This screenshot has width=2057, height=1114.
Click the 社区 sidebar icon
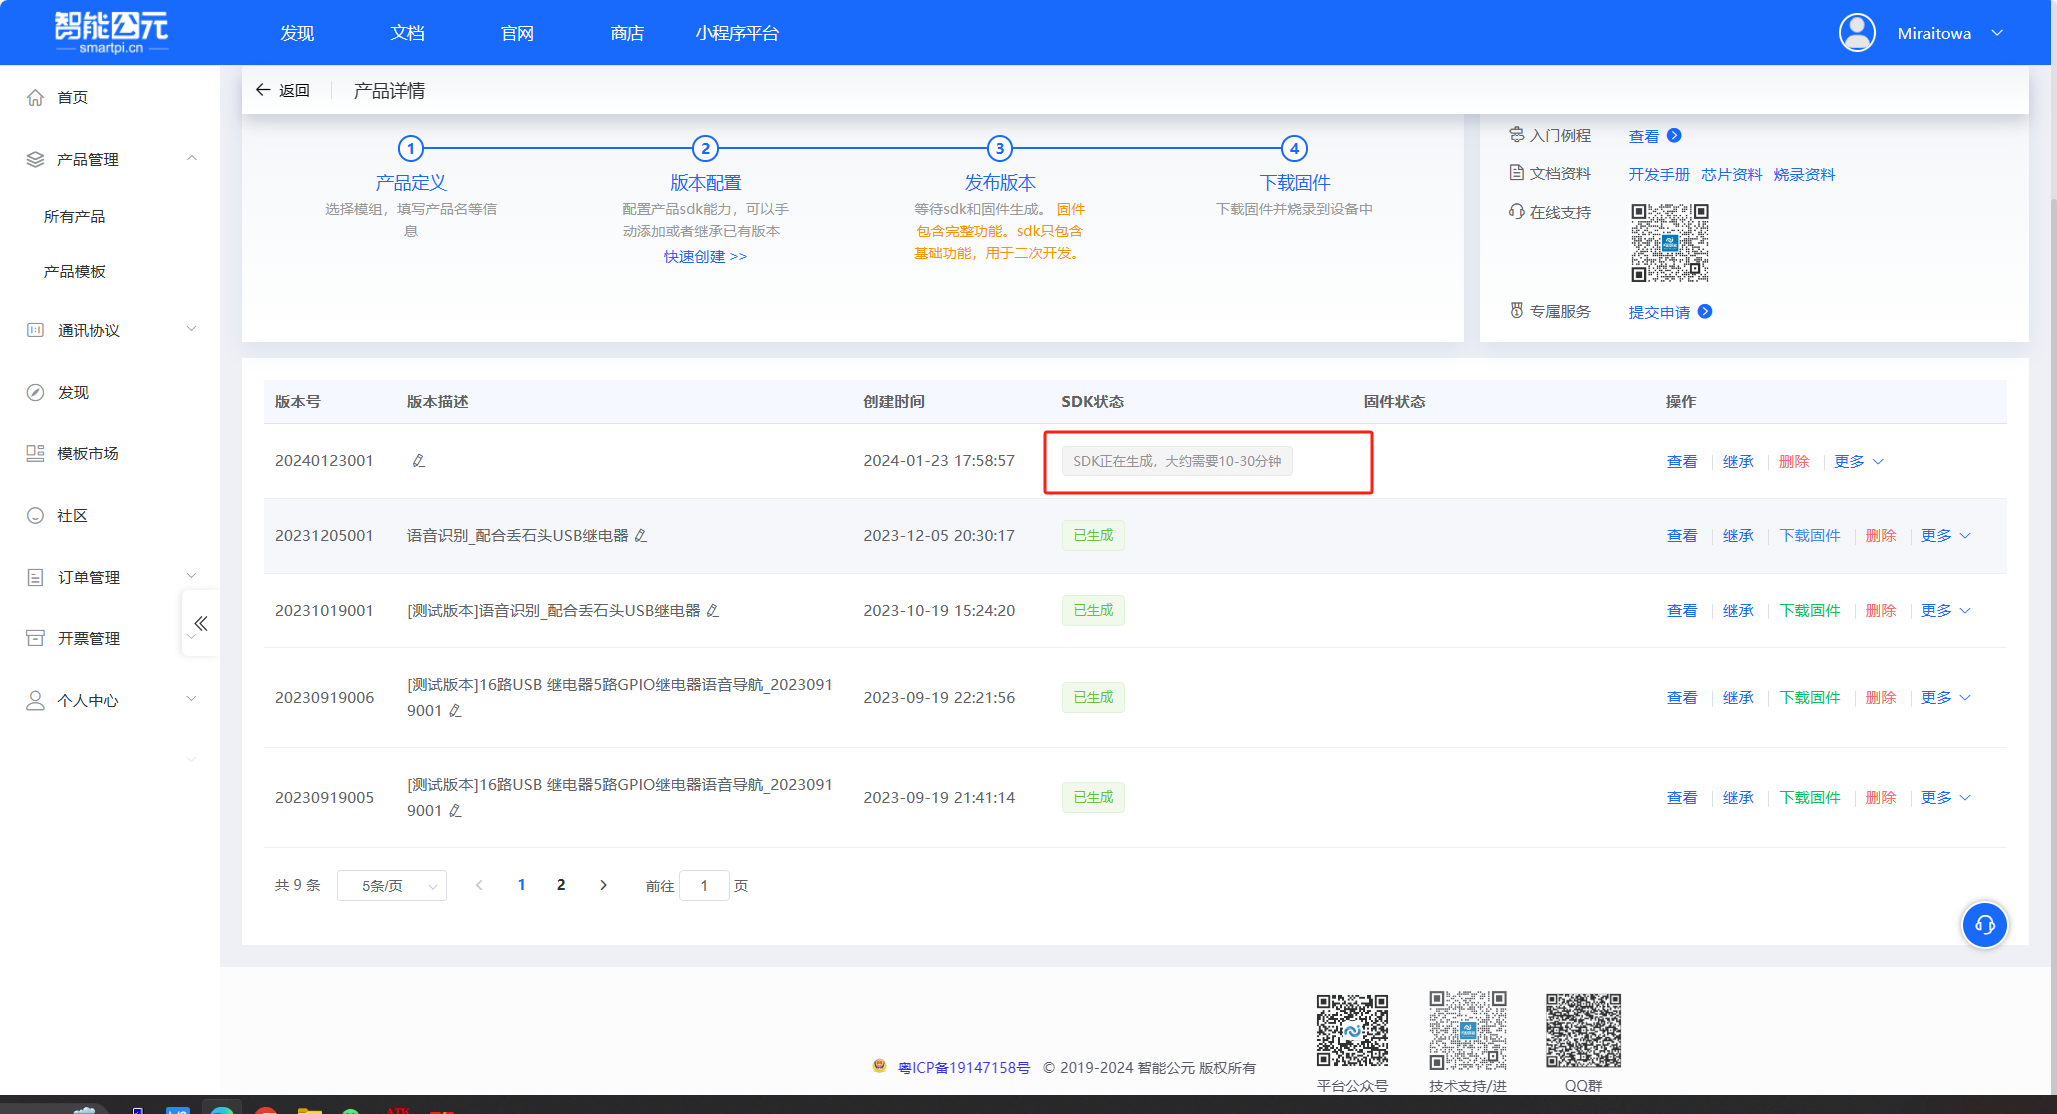(x=35, y=515)
